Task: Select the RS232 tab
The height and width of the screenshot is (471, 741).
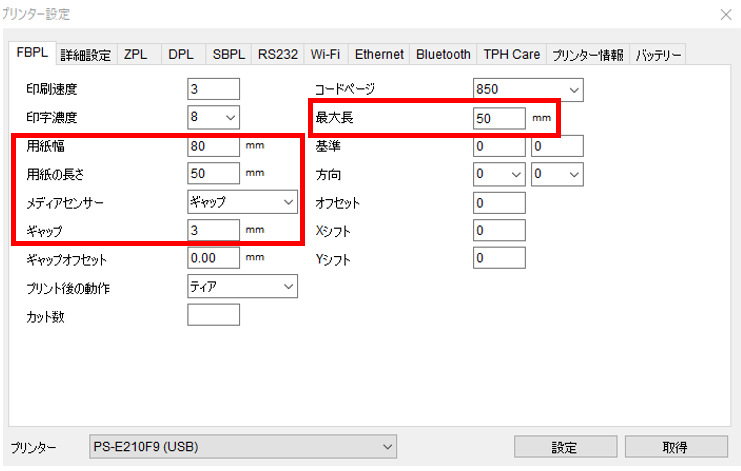Action: [x=277, y=54]
